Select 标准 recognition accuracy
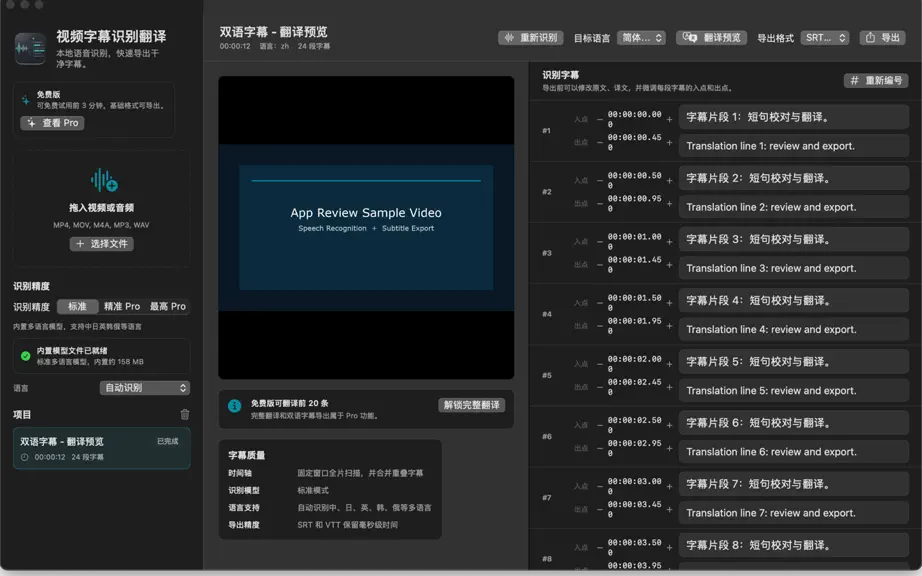The width and height of the screenshot is (922, 576). [77, 306]
